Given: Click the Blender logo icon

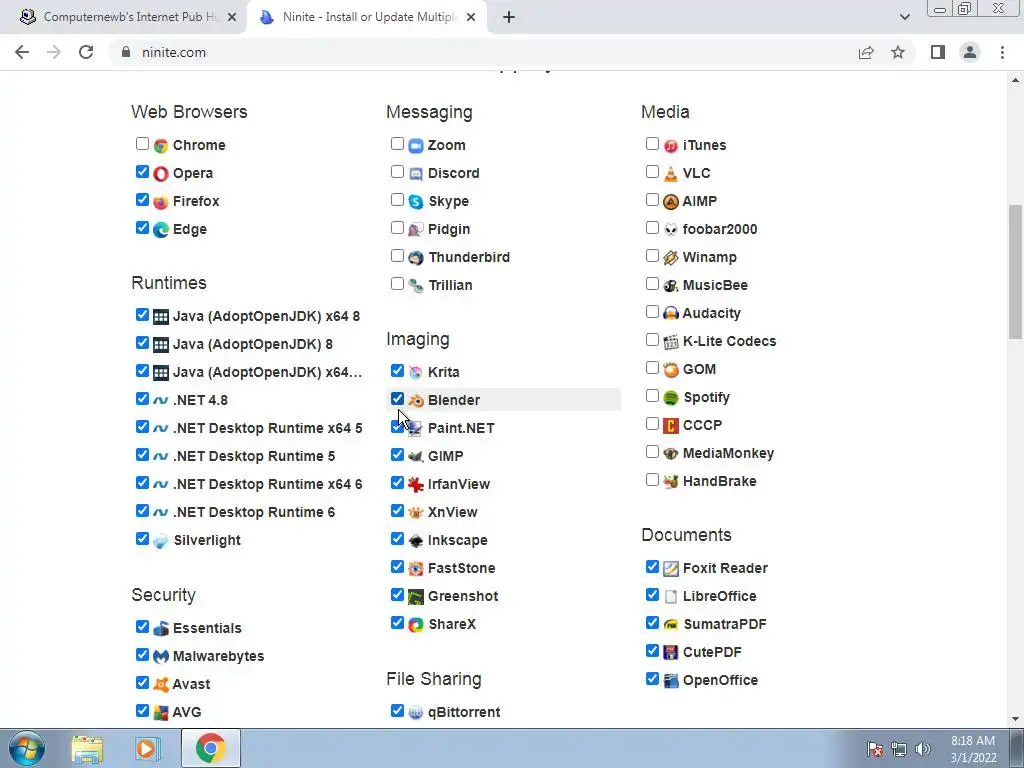Looking at the screenshot, I should tap(416, 400).
